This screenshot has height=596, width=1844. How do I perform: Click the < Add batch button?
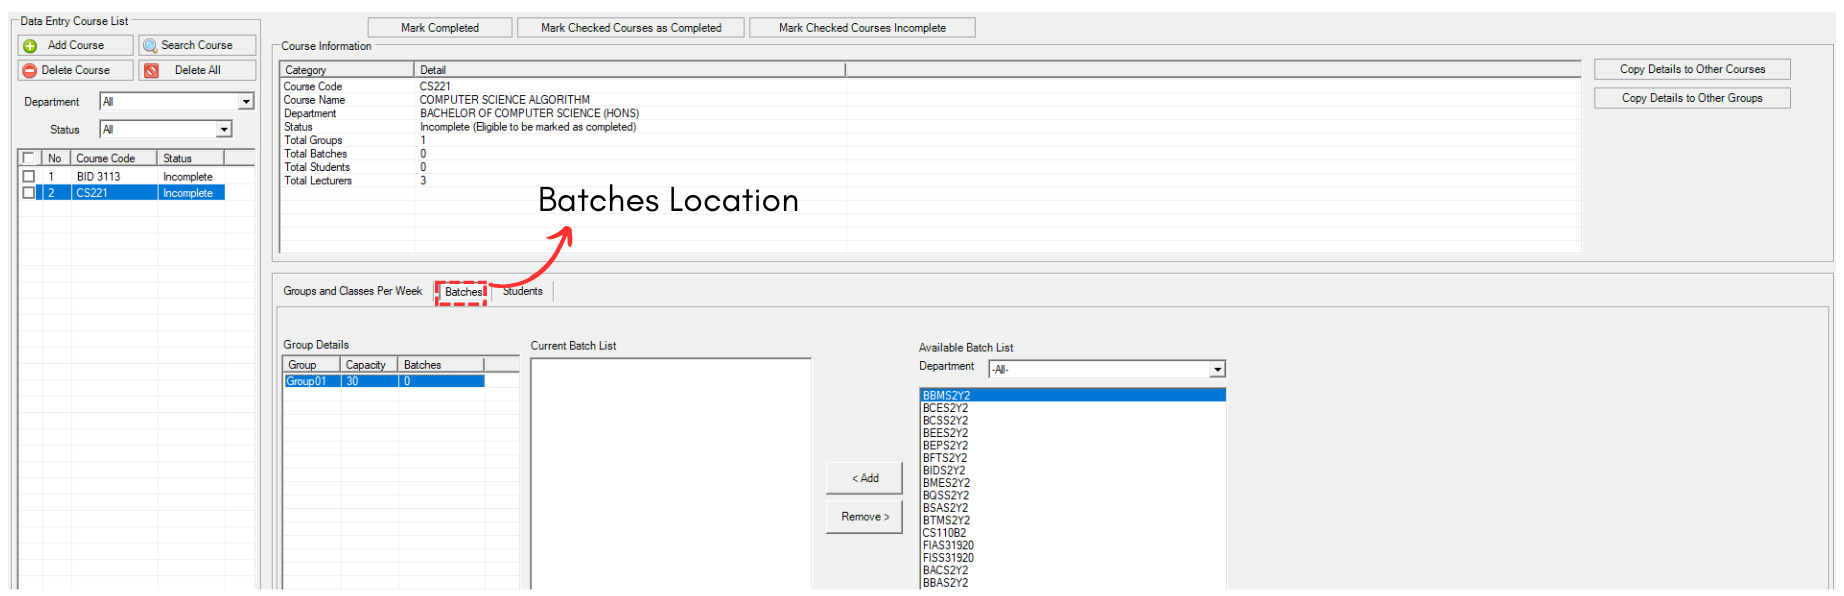[864, 478]
